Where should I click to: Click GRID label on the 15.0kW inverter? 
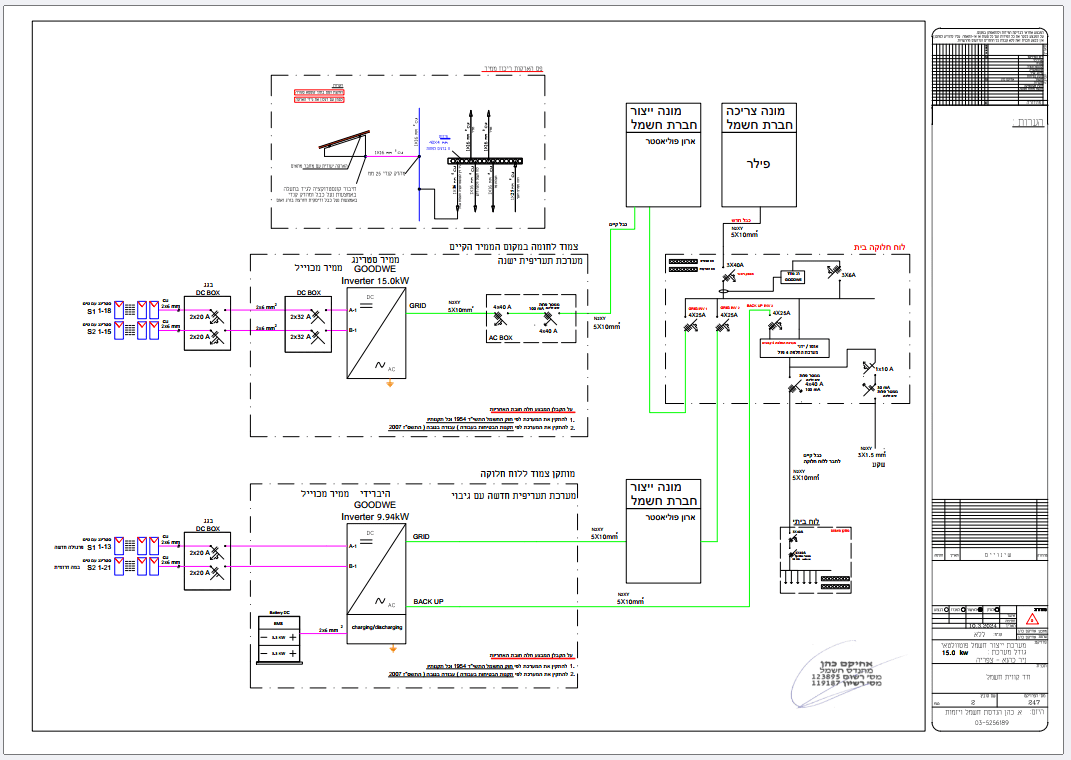point(419,304)
